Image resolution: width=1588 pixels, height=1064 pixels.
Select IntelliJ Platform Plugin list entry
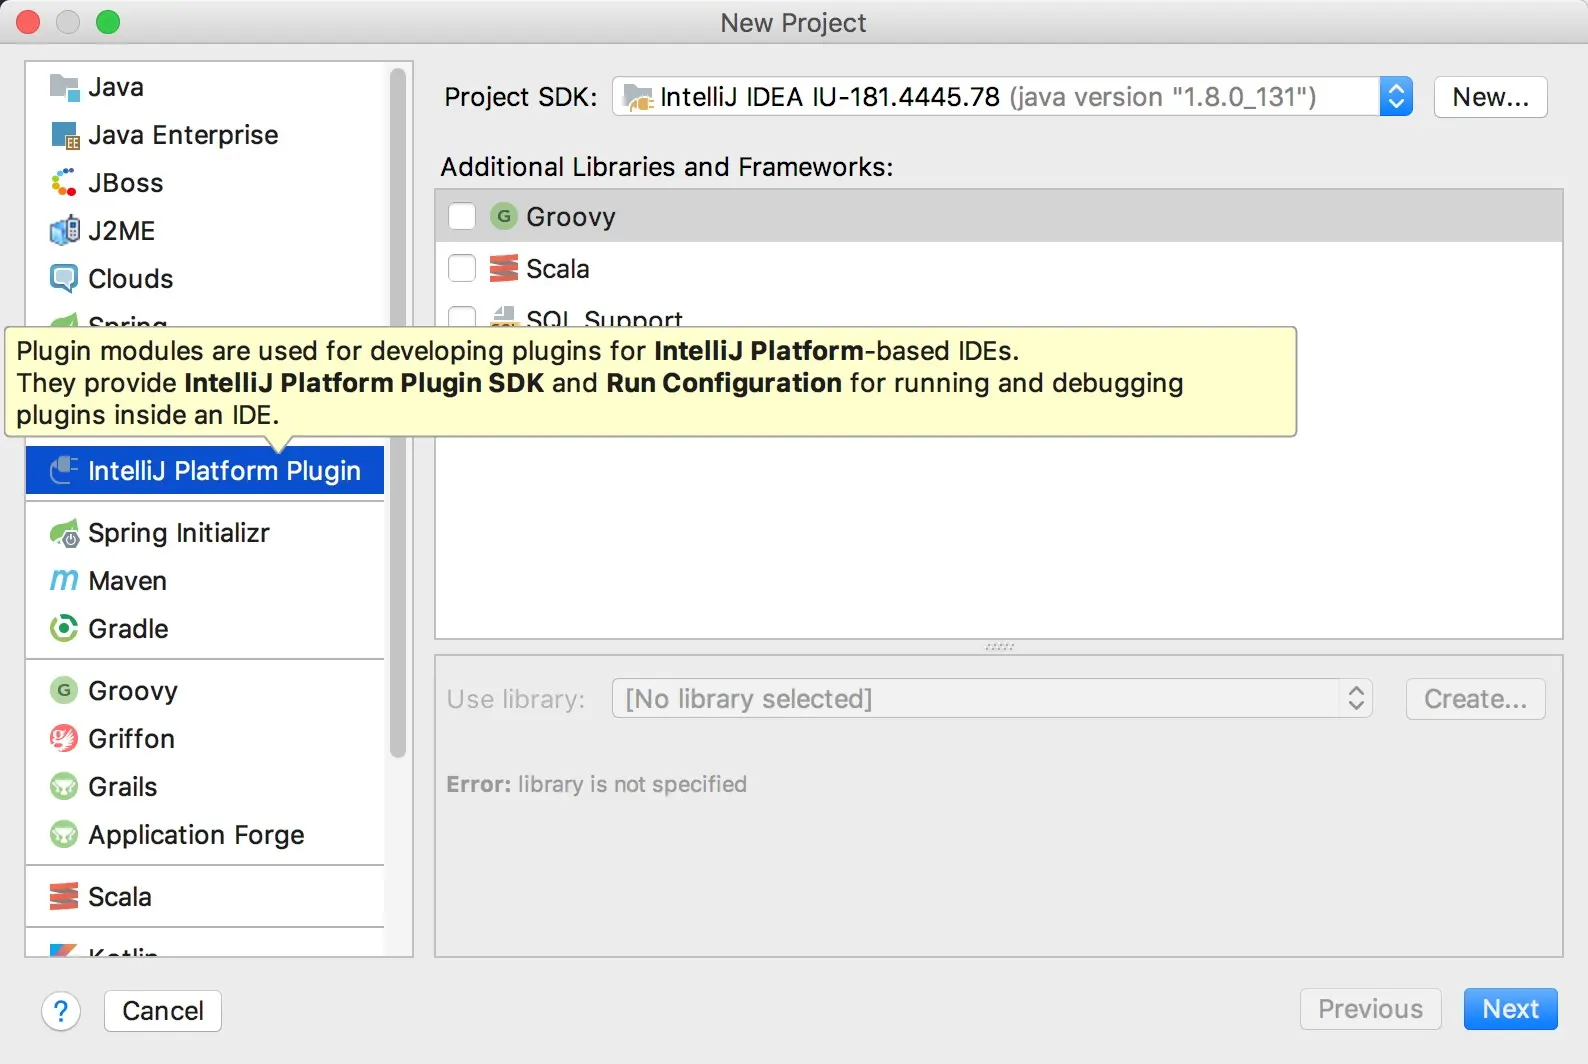(205, 471)
